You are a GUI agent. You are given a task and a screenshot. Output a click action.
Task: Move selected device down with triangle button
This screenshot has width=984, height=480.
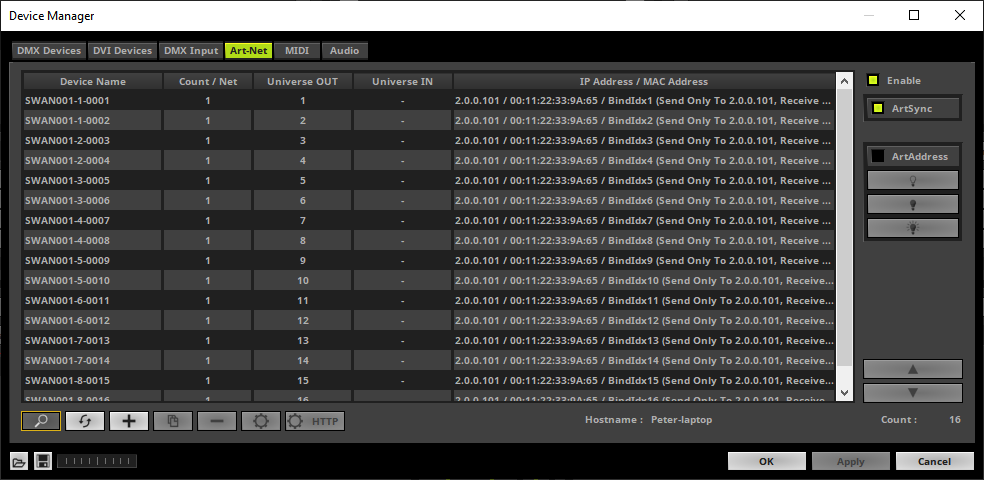pos(912,393)
